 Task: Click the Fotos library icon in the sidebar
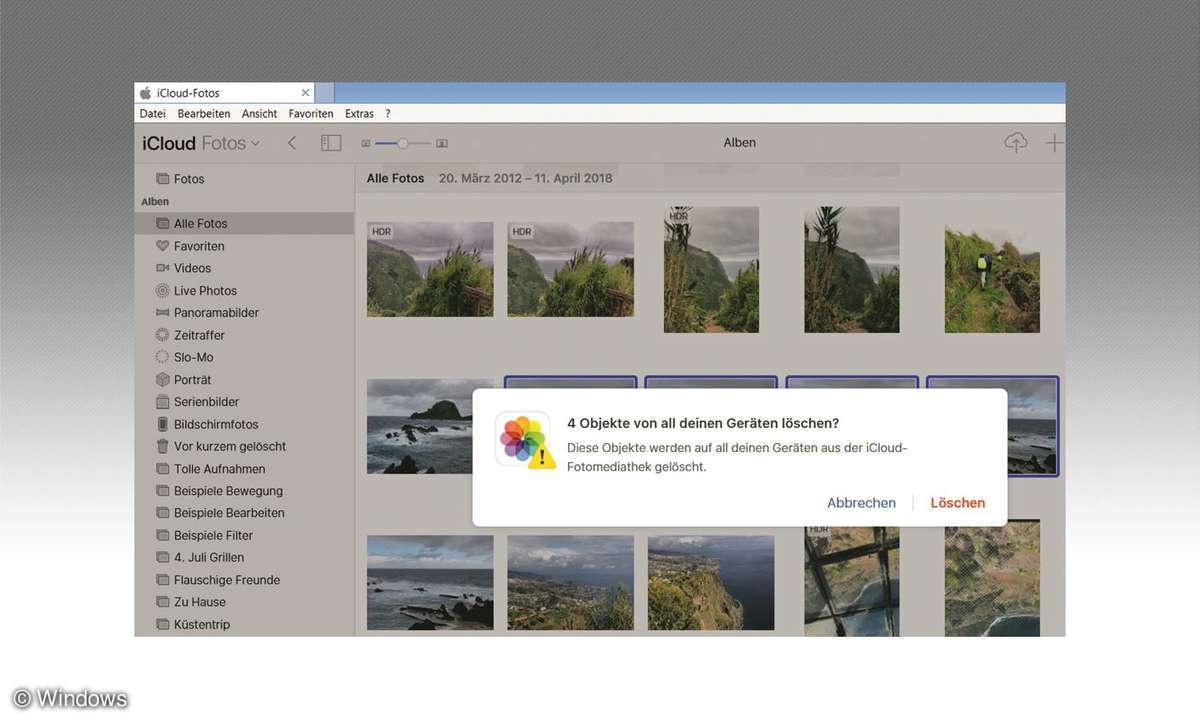tap(162, 179)
